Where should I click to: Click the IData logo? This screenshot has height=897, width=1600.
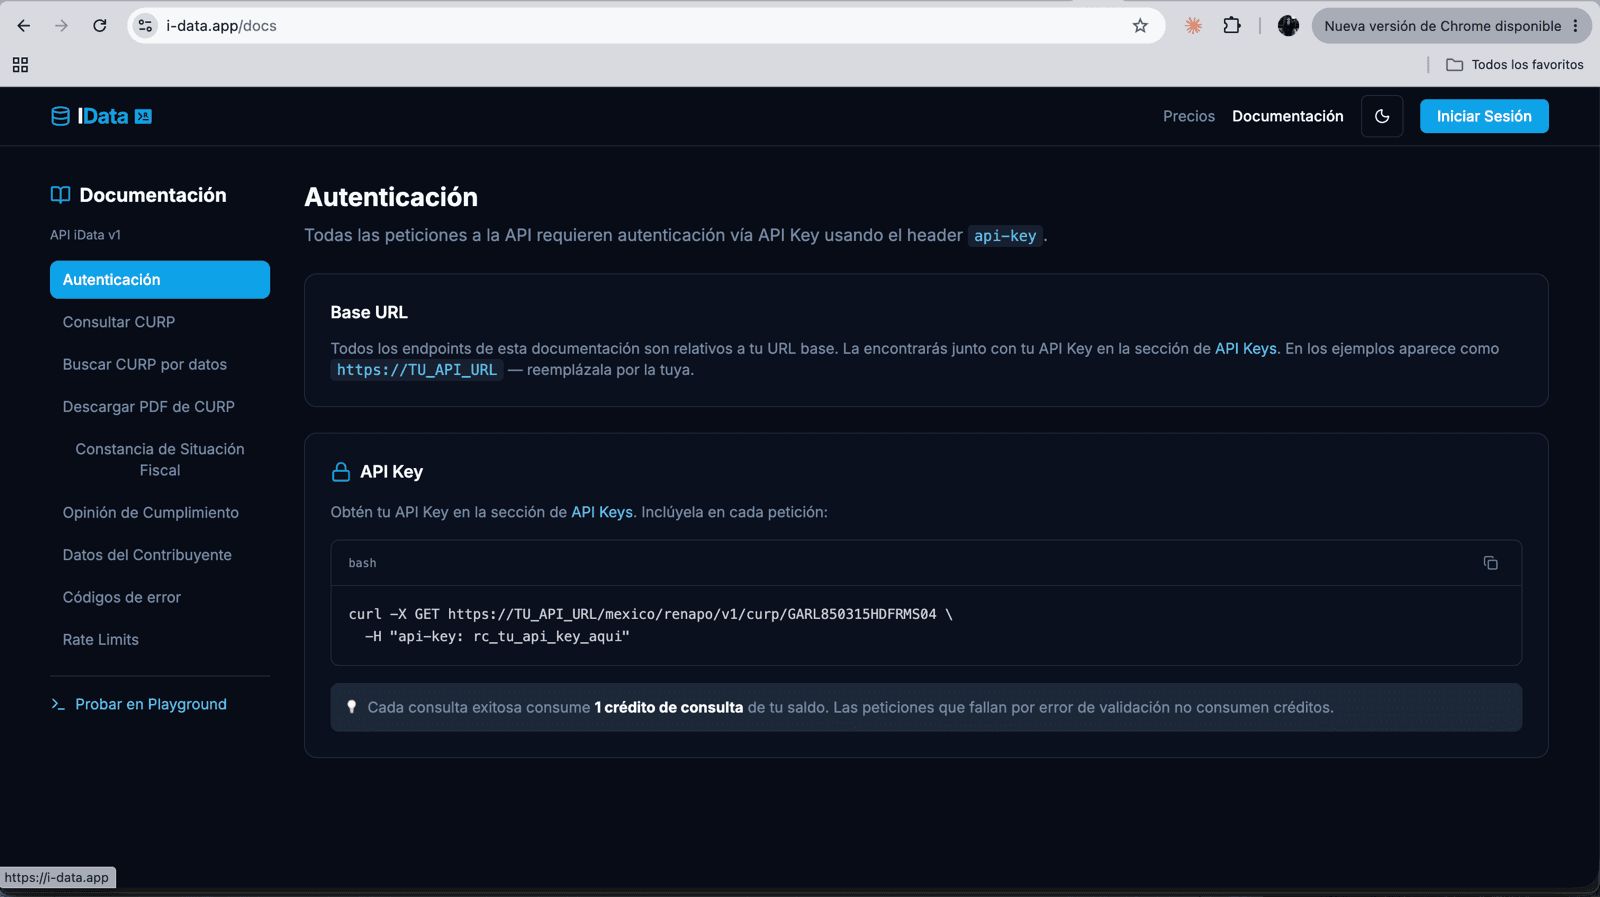click(101, 116)
